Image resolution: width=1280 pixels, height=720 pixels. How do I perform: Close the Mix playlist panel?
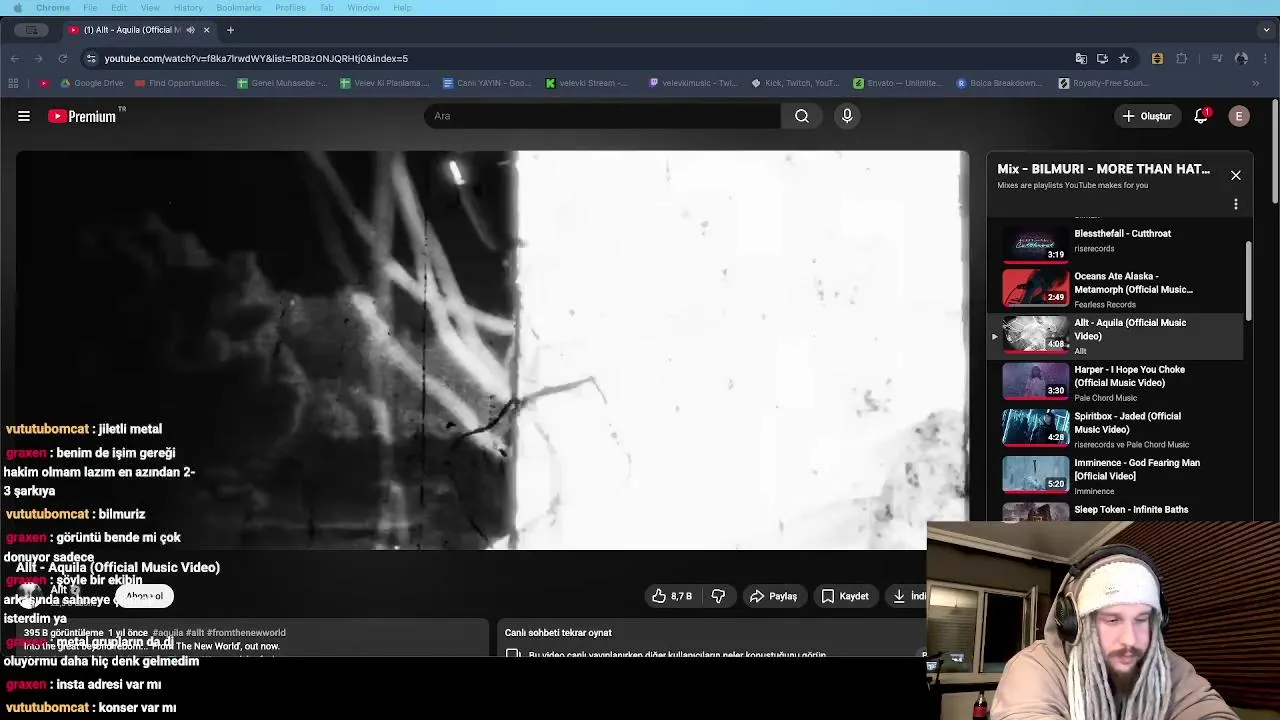(x=1236, y=175)
